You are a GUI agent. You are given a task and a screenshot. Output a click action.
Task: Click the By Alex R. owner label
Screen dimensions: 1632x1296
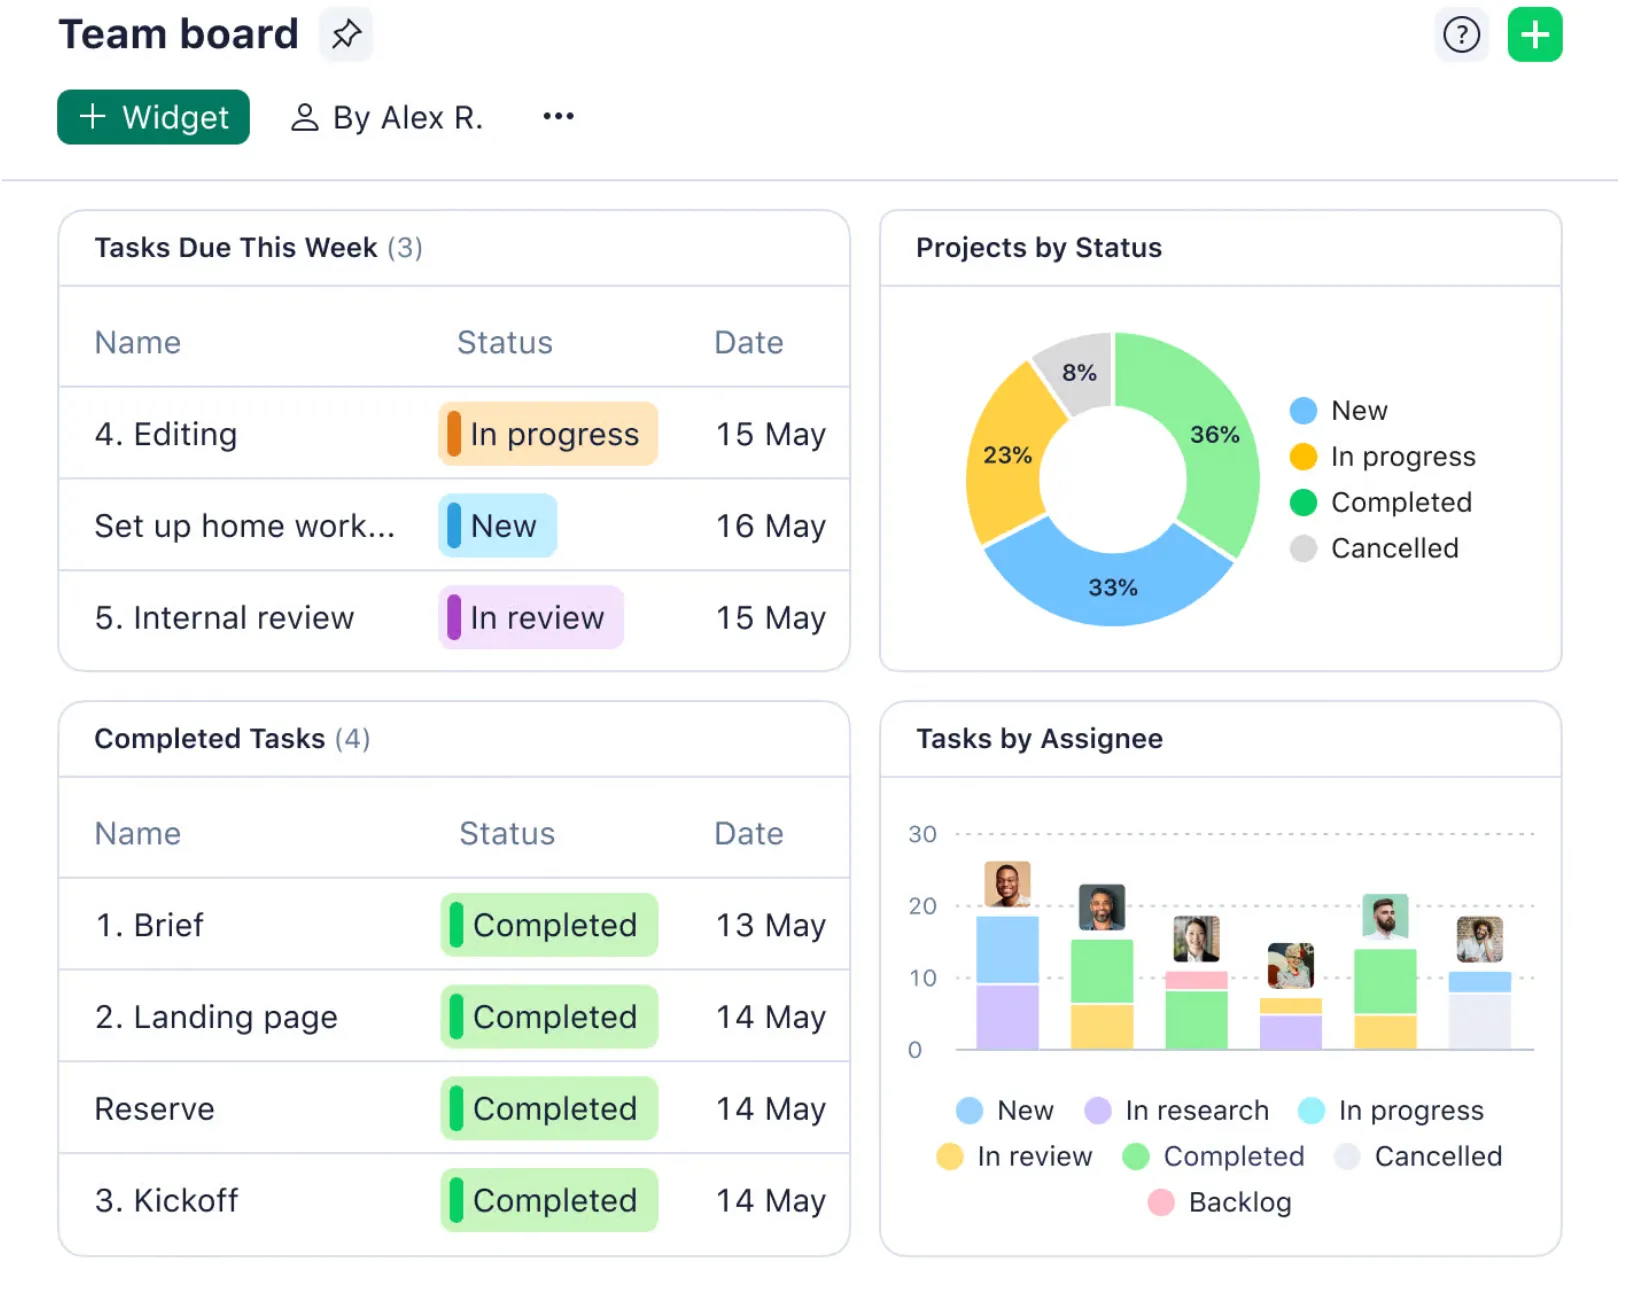pyautogui.click(x=388, y=118)
